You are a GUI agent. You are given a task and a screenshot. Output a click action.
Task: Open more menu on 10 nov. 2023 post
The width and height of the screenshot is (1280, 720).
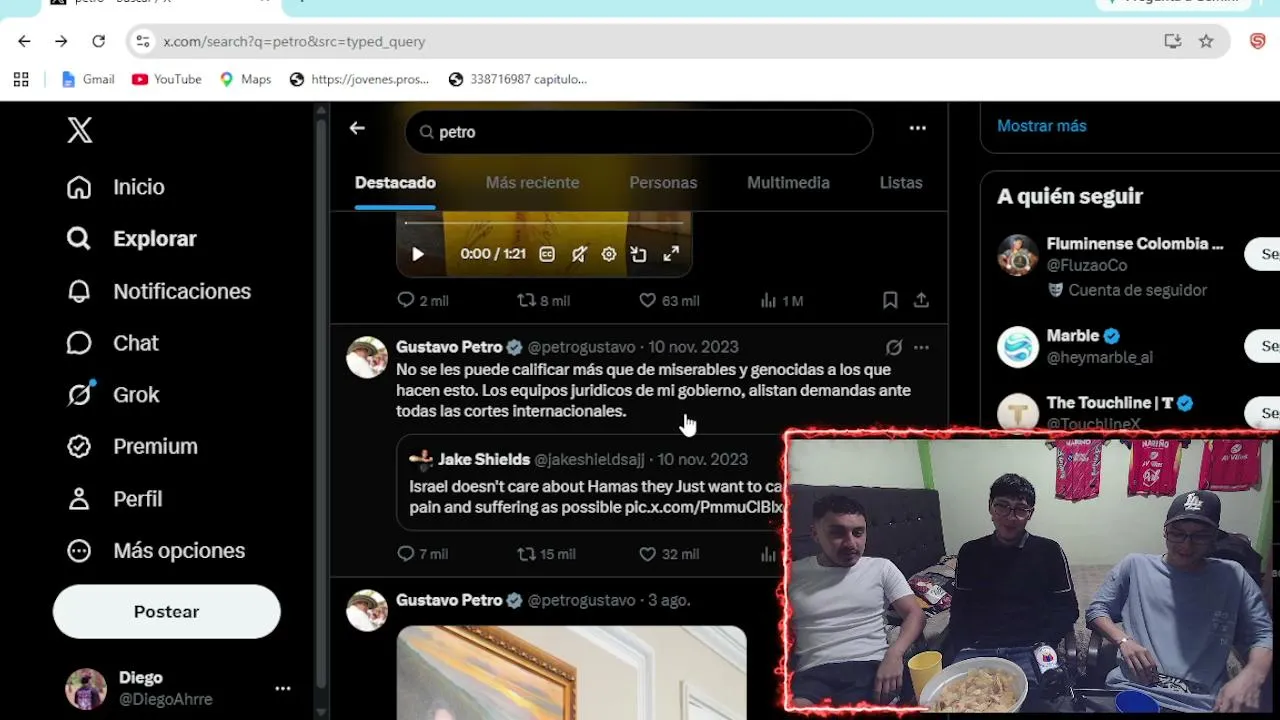[x=921, y=347]
